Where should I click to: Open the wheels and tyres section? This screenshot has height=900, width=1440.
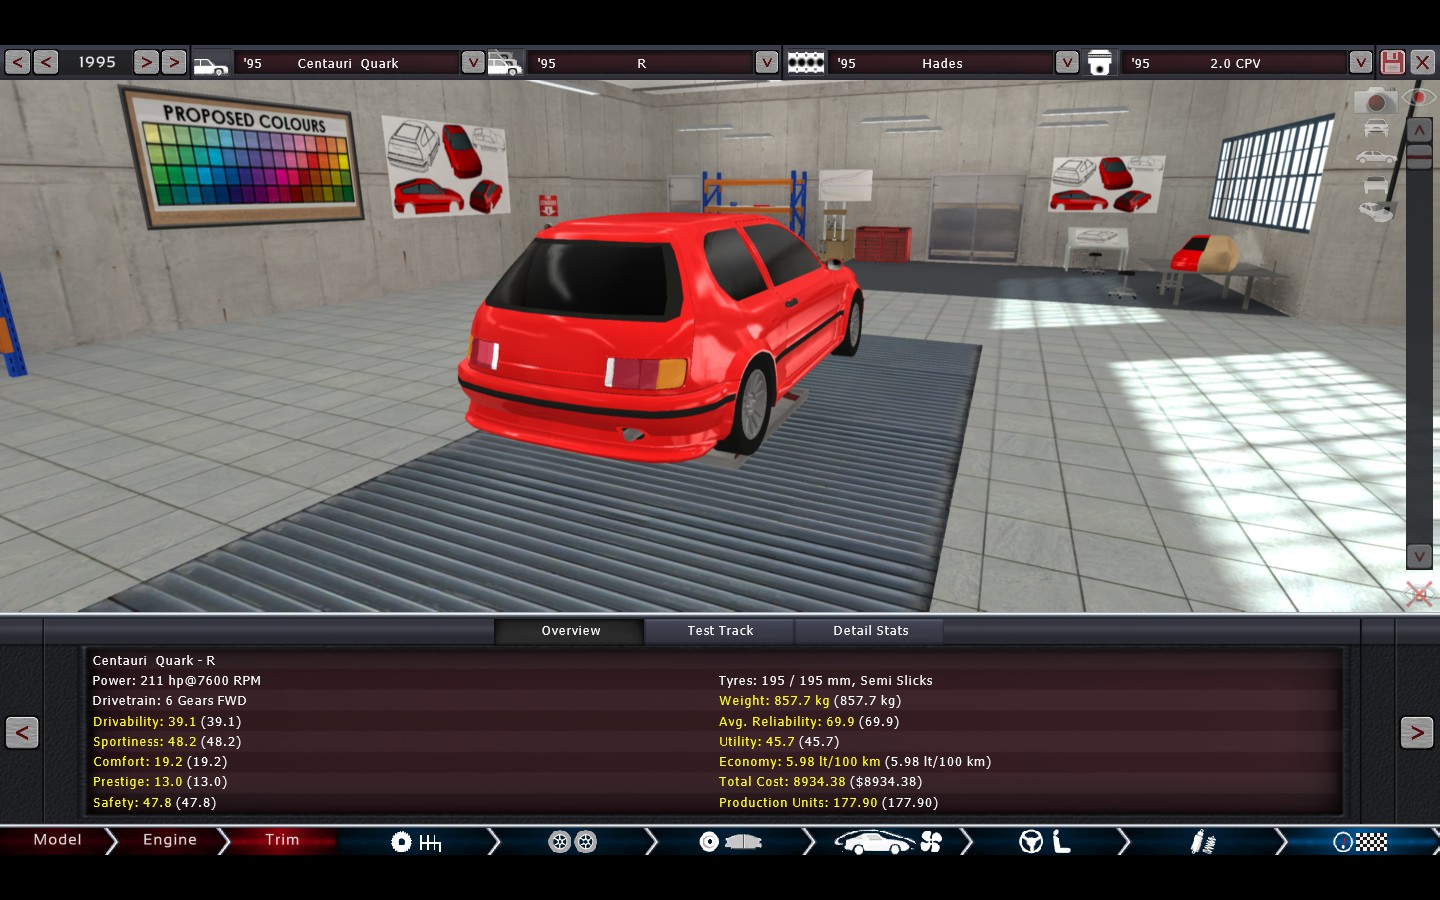click(x=572, y=842)
